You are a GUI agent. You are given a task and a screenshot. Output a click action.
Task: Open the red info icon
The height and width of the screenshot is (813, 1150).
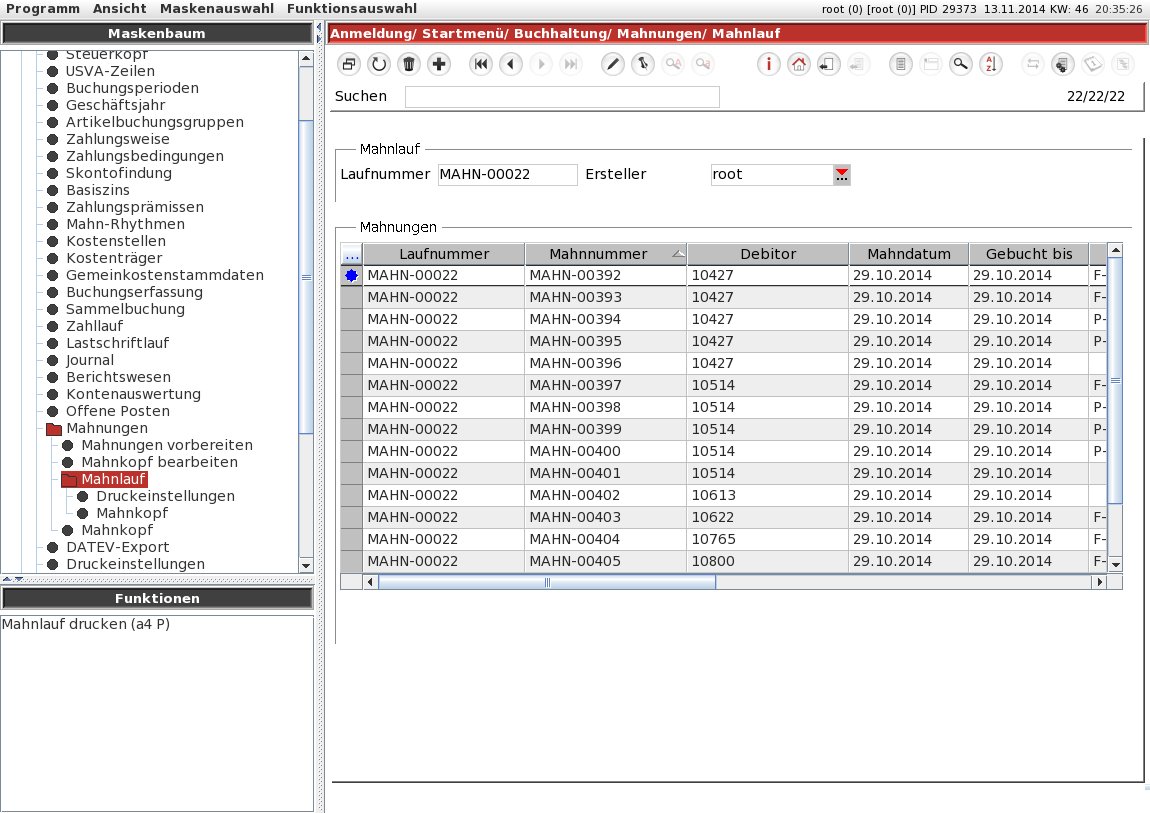coord(768,65)
